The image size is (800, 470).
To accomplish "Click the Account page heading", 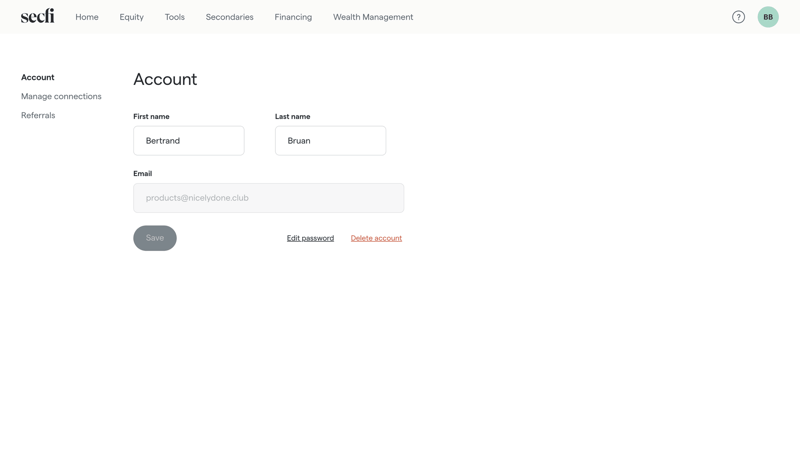I will point(165,79).
